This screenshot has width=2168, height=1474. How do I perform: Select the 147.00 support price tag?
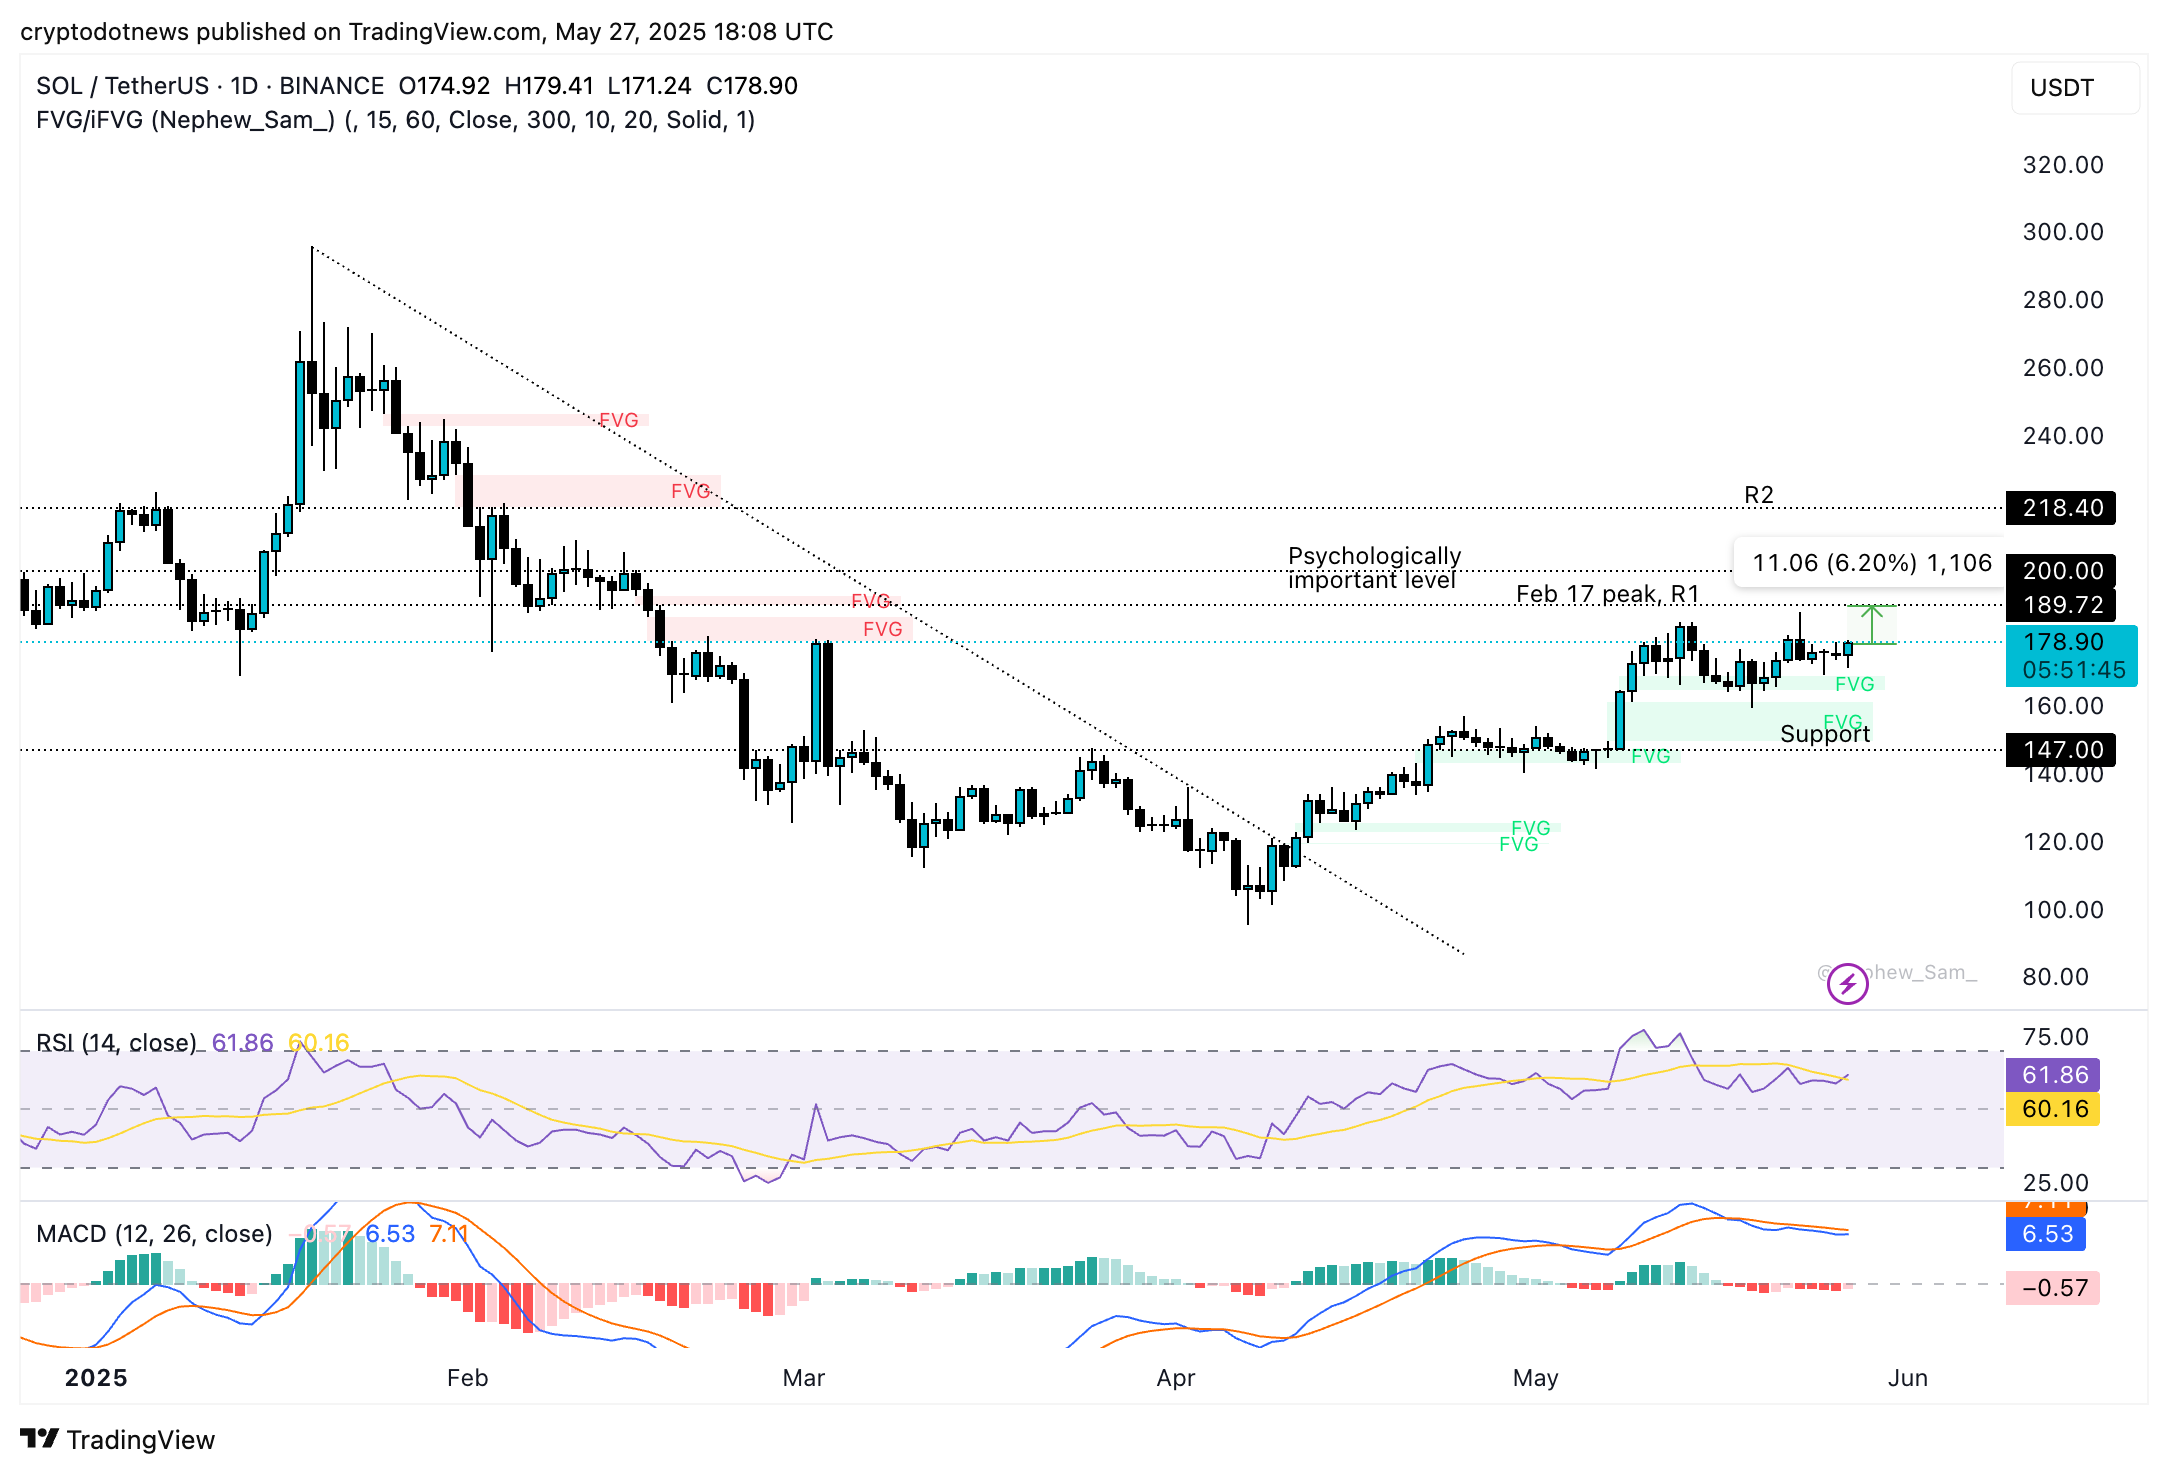[x=2061, y=750]
